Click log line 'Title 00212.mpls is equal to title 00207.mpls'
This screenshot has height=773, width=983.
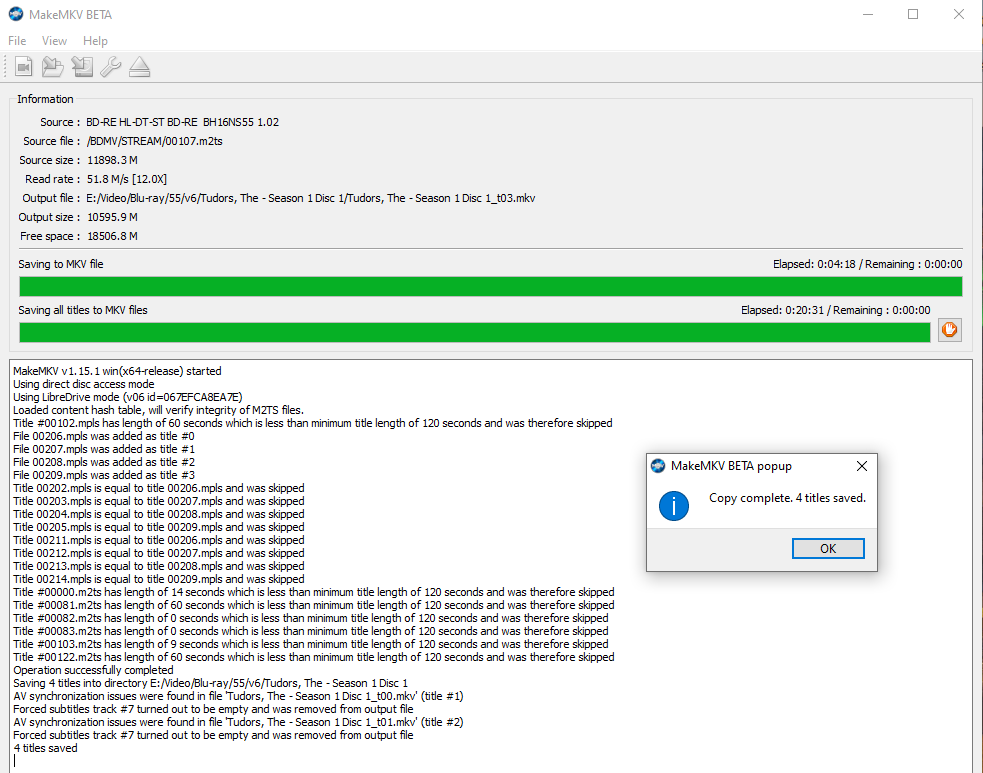pyautogui.click(x=159, y=554)
